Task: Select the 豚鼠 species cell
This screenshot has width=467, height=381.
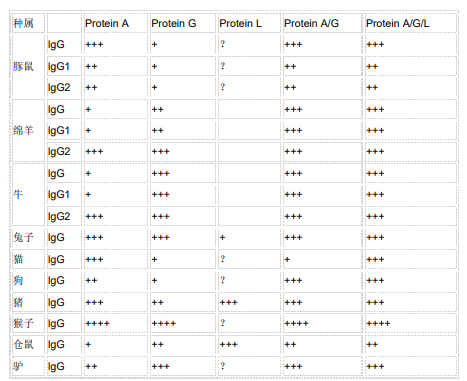Action: 28,66
